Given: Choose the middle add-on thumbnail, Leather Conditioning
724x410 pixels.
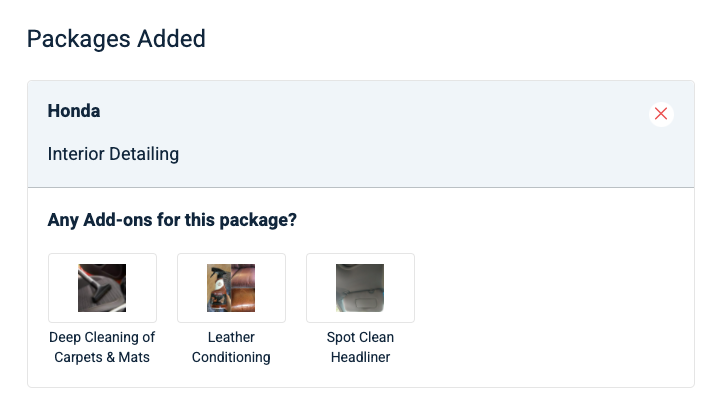Looking at the screenshot, I should coord(231,288).
